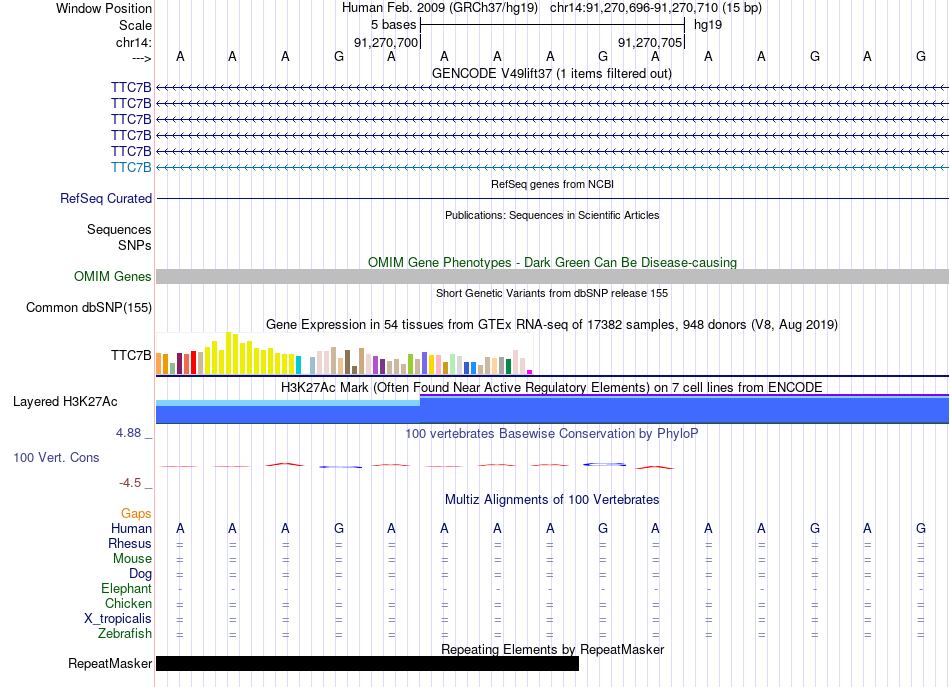Open the H3K27Ac Mark track title

point(552,387)
